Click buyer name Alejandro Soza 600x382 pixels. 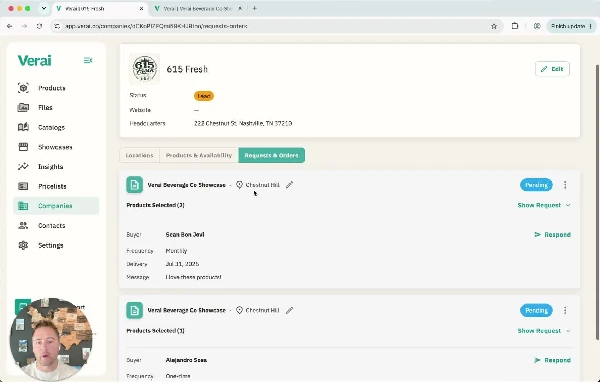click(186, 360)
